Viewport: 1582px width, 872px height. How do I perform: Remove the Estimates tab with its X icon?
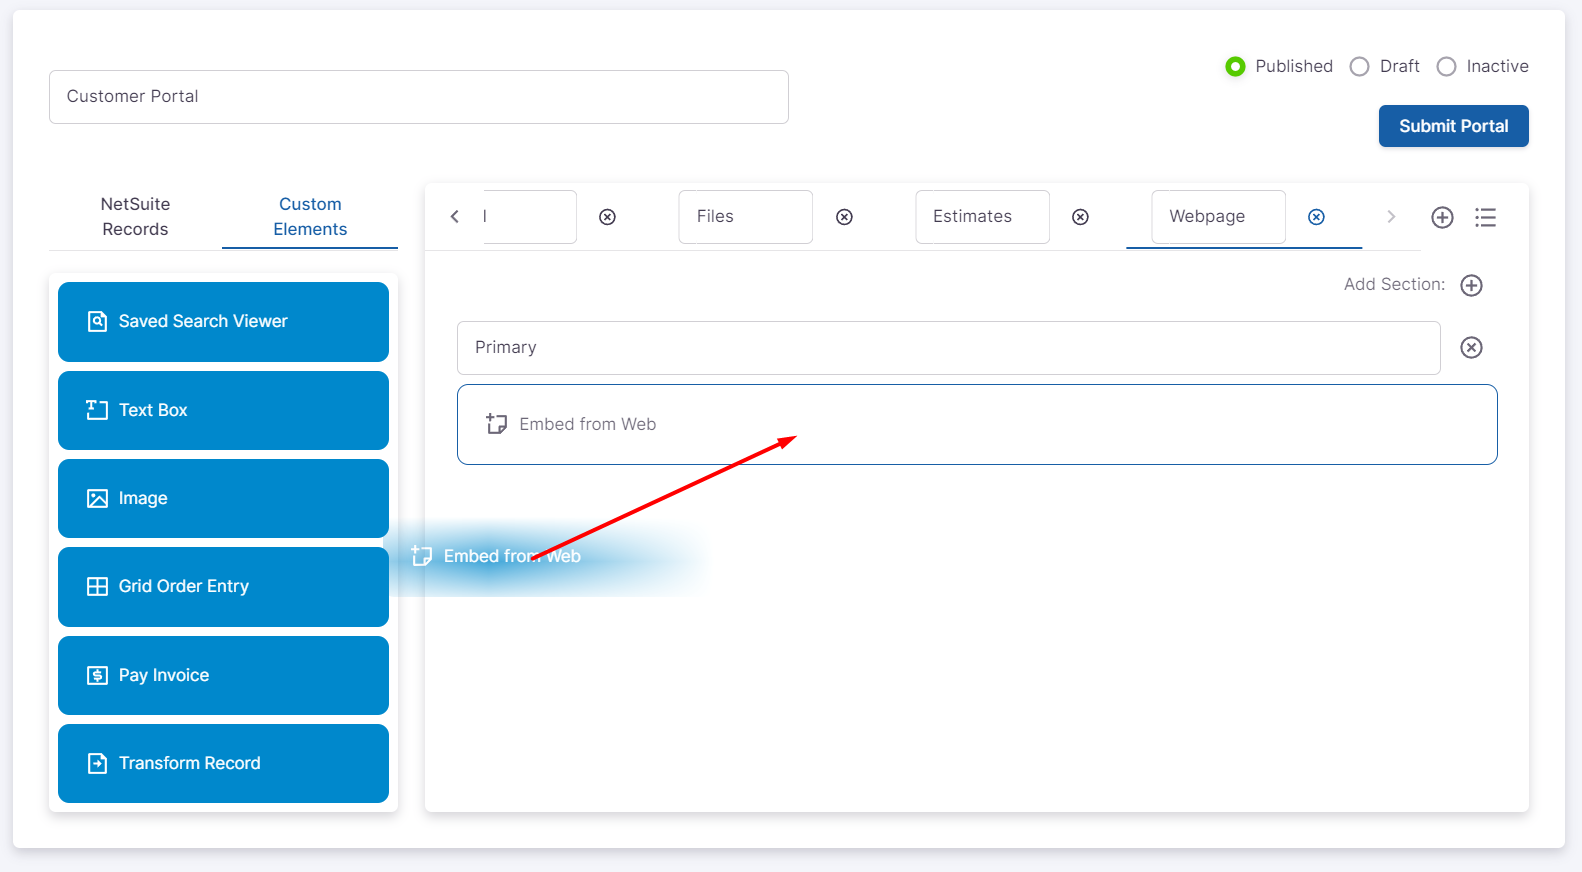(x=1080, y=217)
